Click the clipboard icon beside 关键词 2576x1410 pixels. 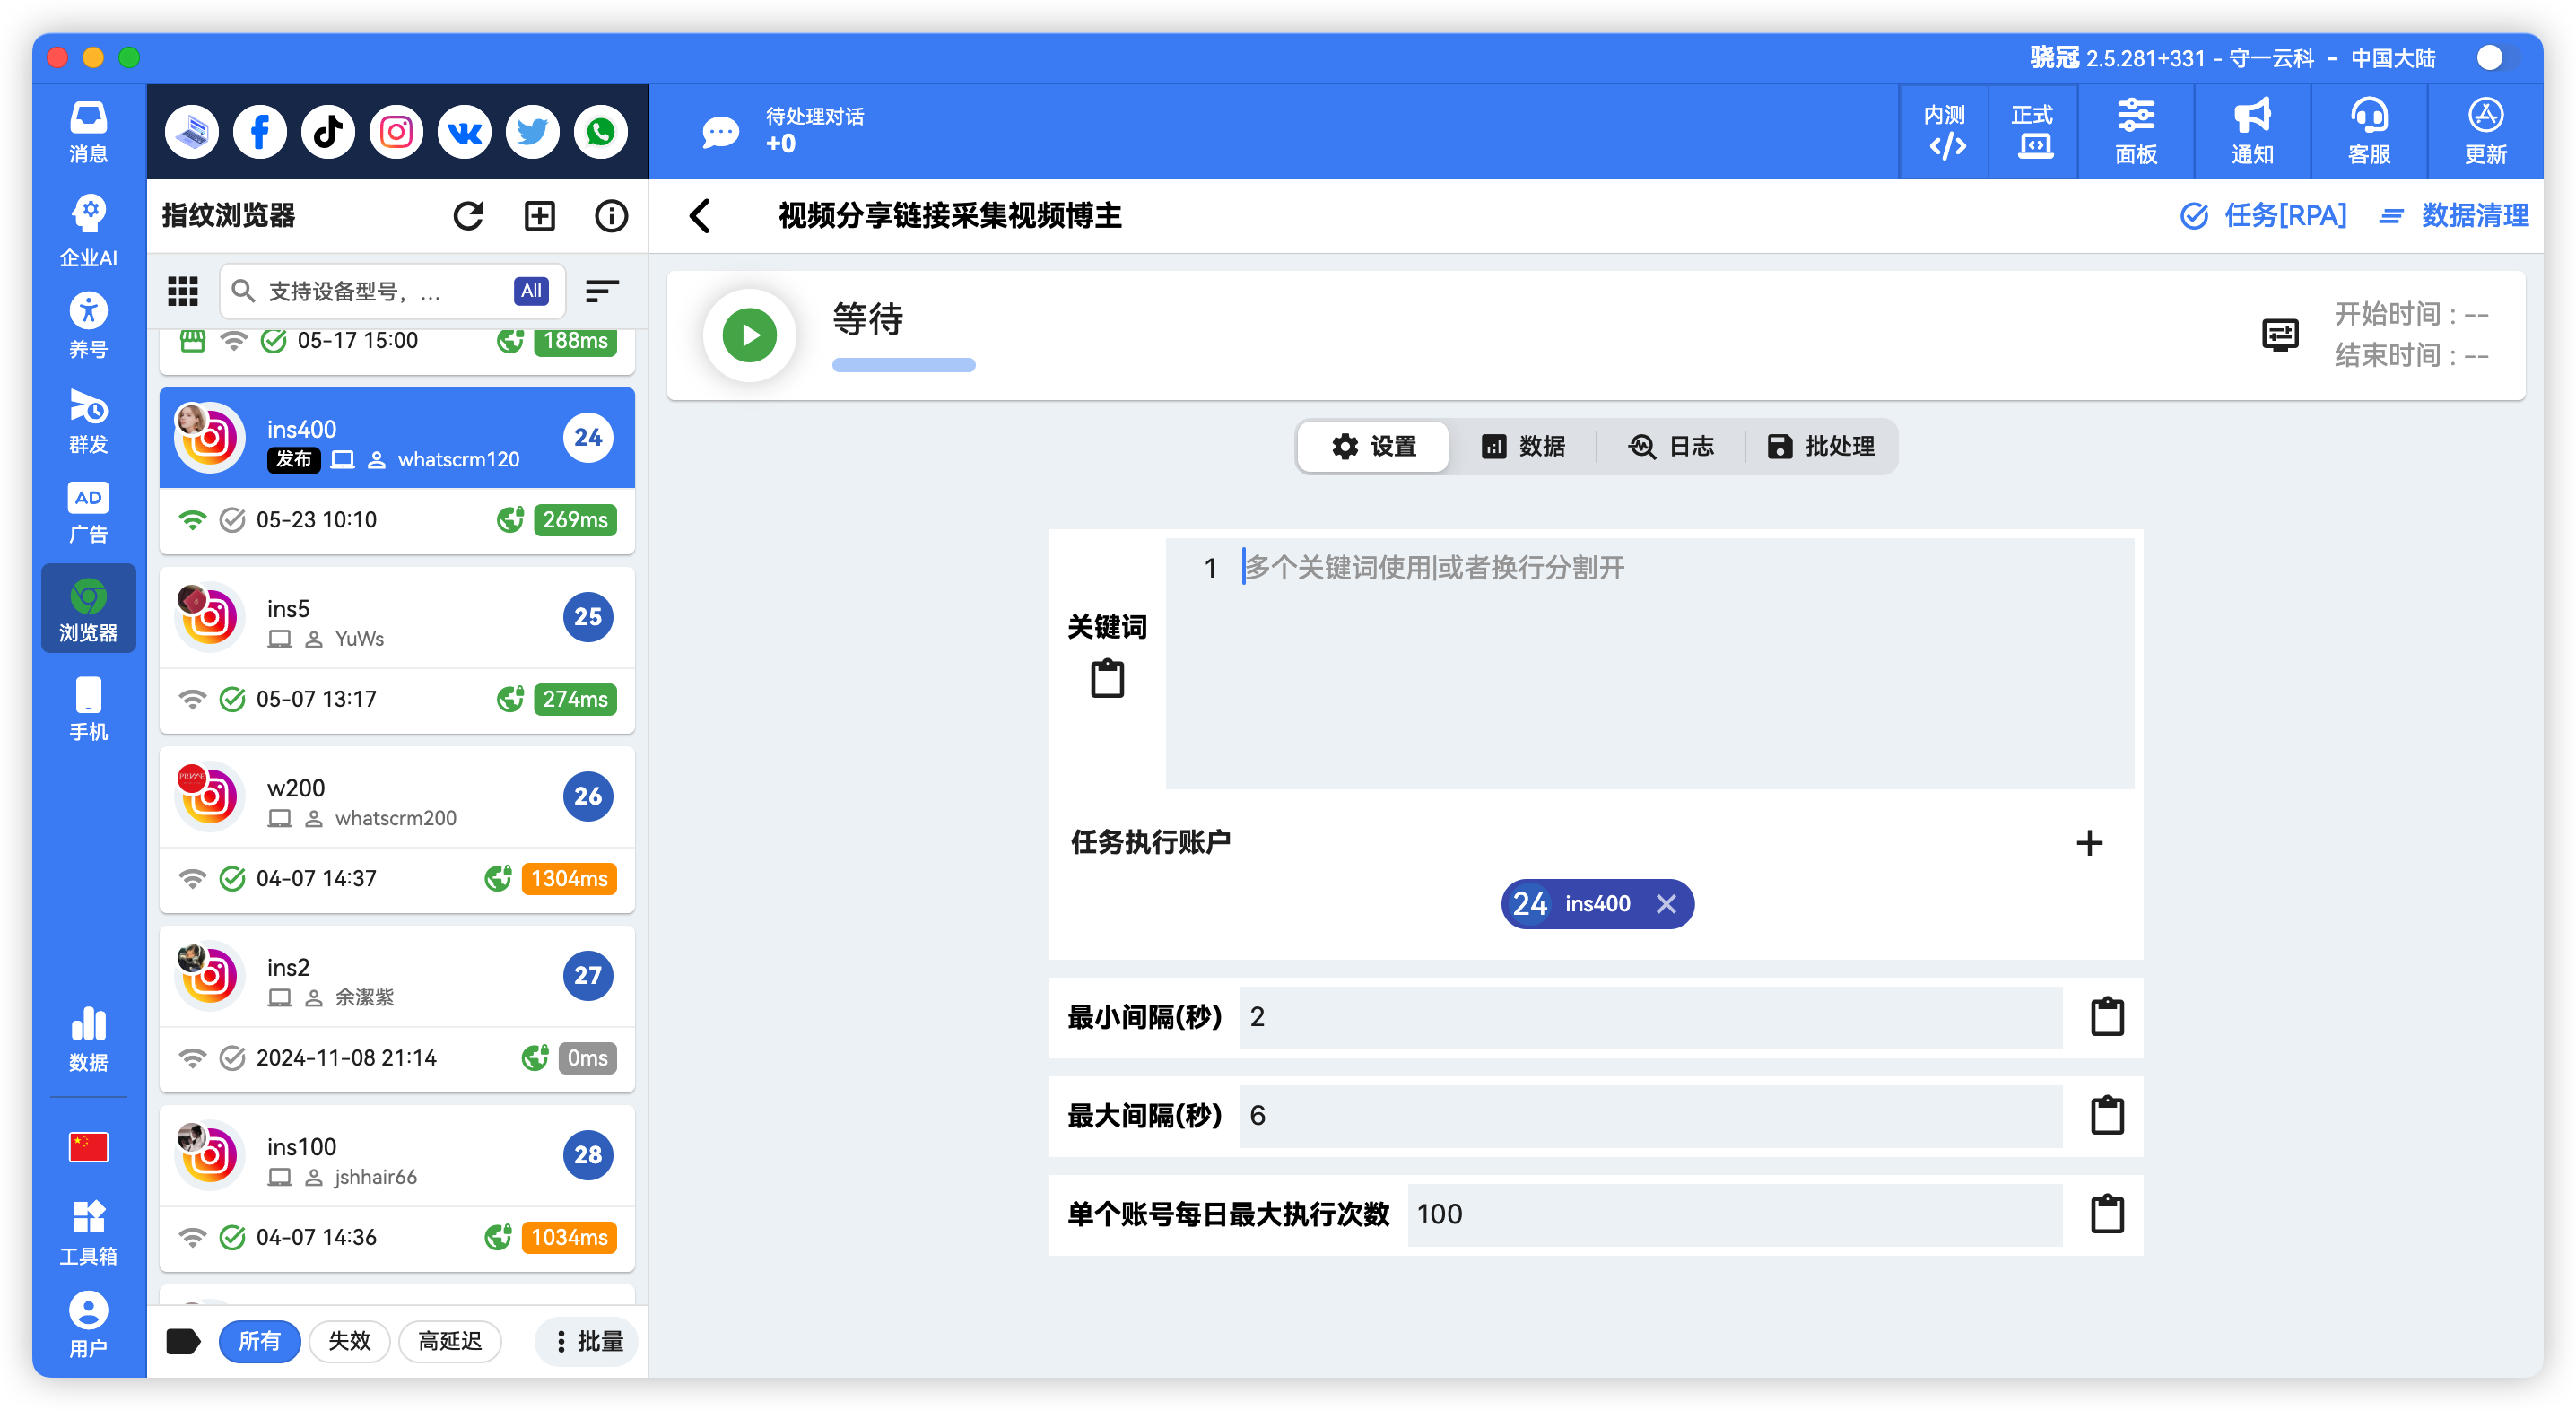tap(1106, 678)
